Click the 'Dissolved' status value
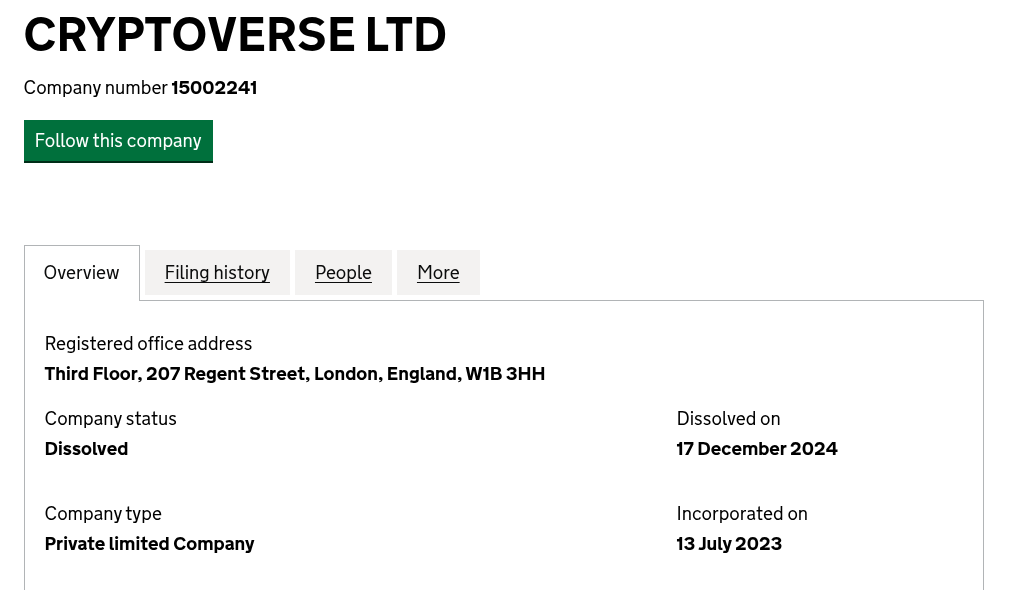The image size is (1009, 590). (x=86, y=449)
